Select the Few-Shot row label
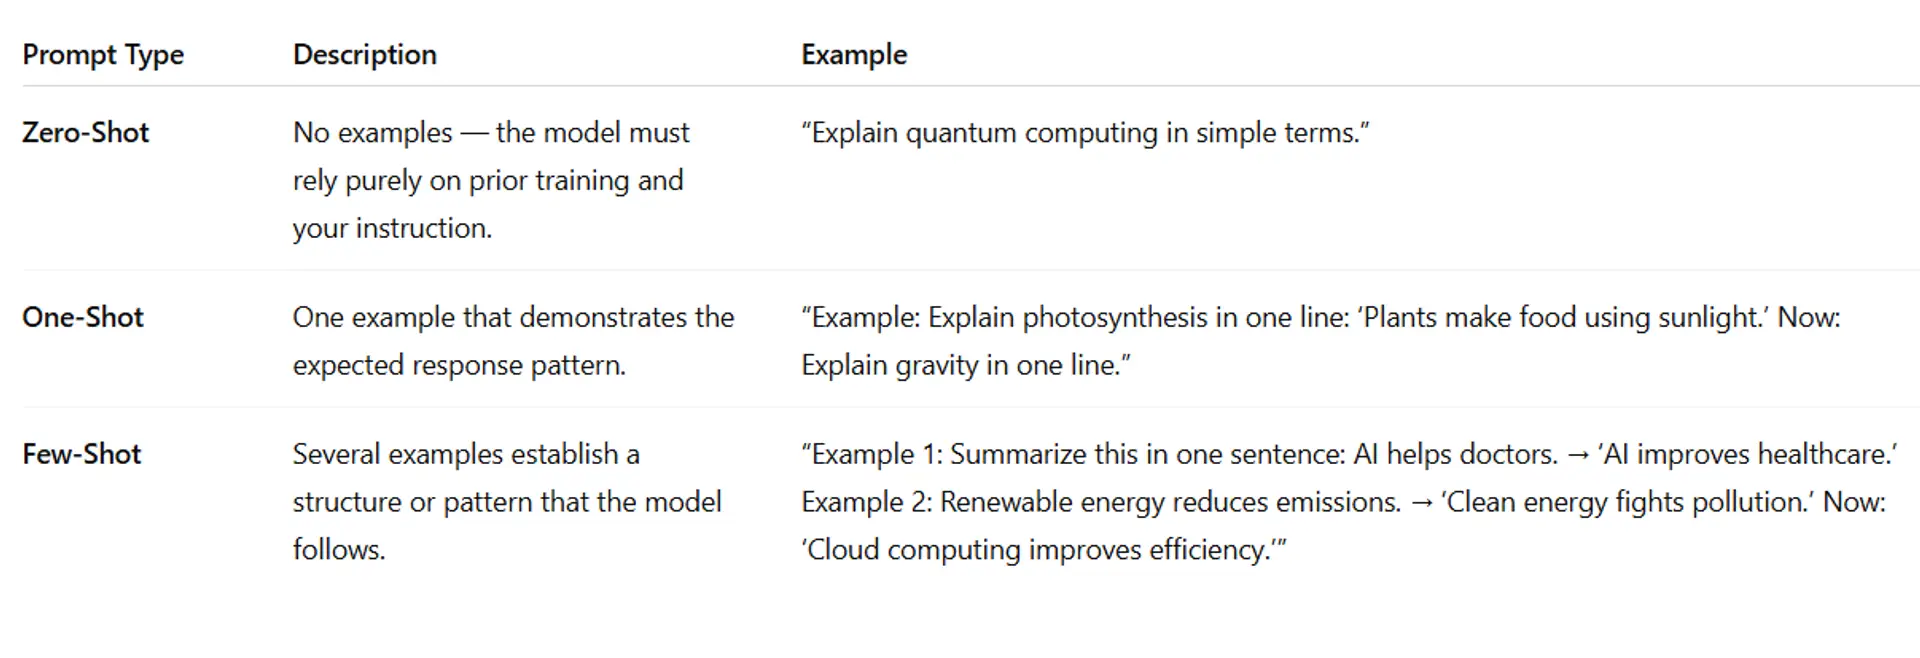Screen dimensions: 1920x658 click(82, 455)
